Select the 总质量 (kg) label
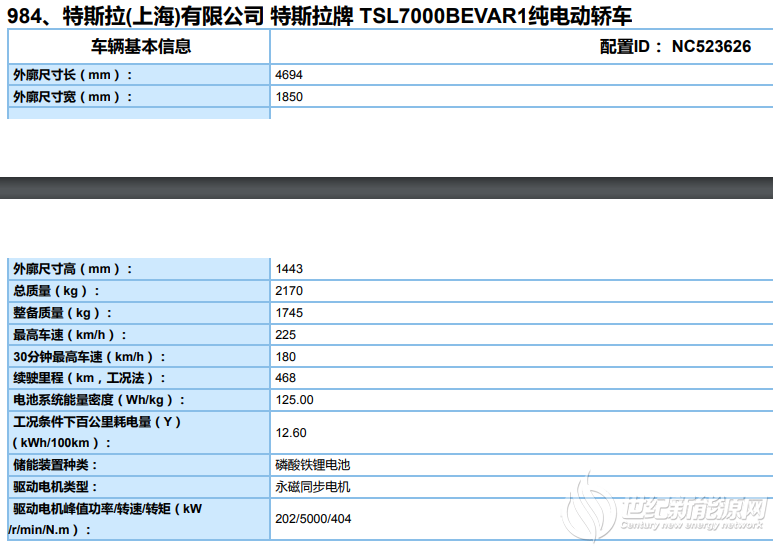 (x=56, y=291)
